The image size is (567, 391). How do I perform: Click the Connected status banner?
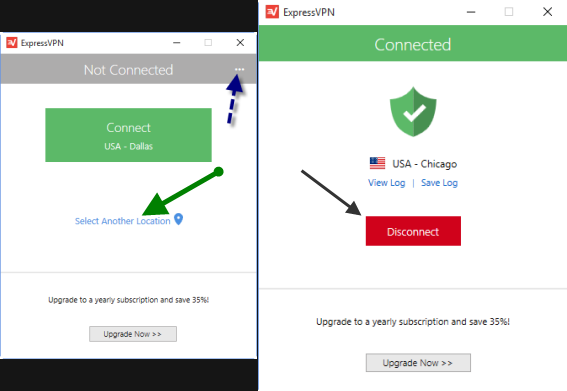pyautogui.click(x=413, y=43)
